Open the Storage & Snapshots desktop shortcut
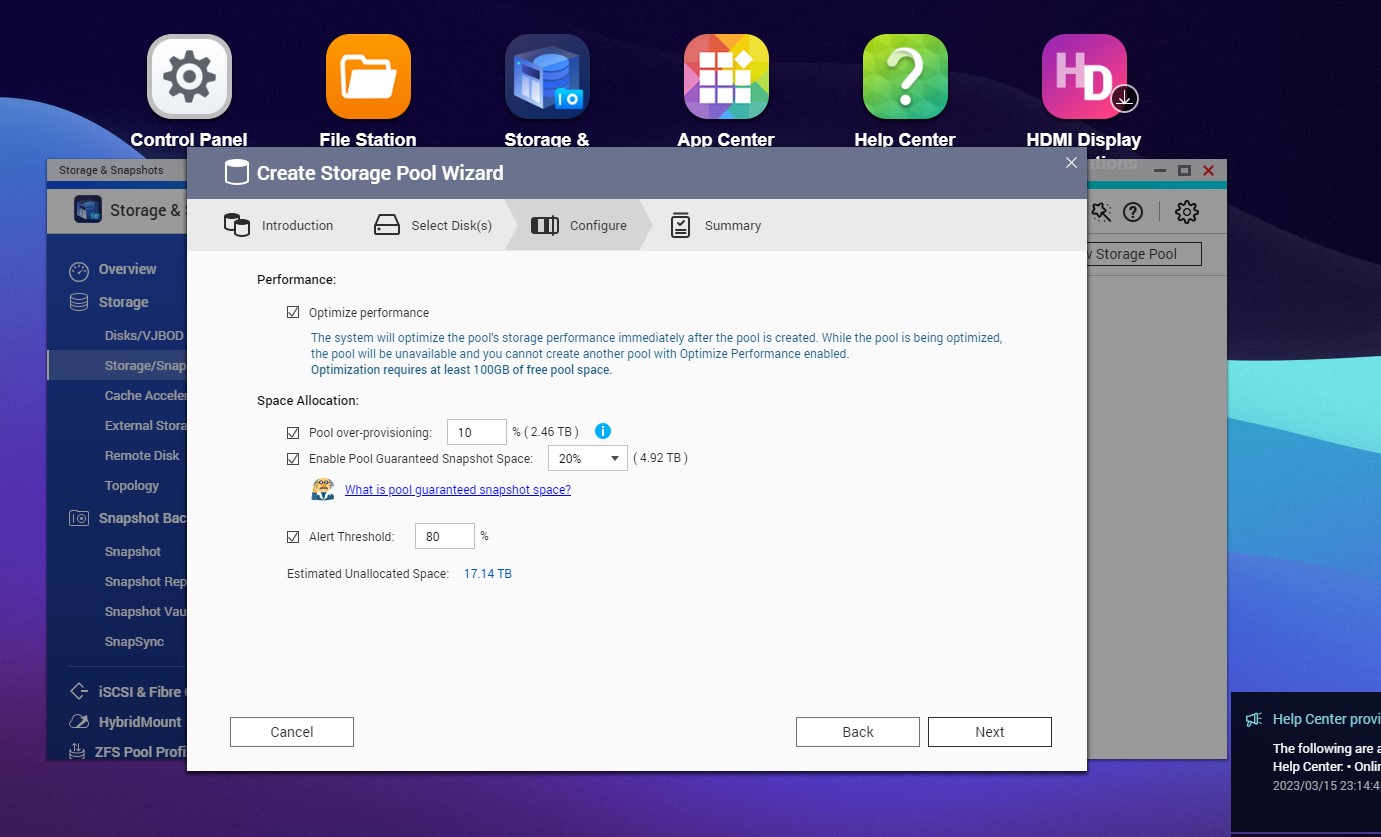The width and height of the screenshot is (1381, 837). 547,78
